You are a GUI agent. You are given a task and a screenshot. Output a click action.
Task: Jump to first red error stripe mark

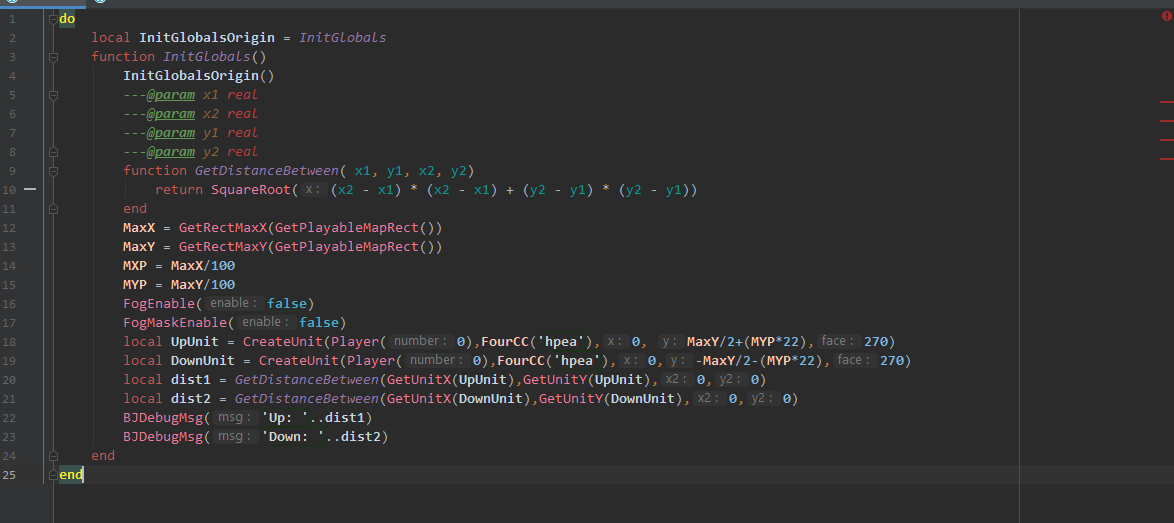(1166, 101)
